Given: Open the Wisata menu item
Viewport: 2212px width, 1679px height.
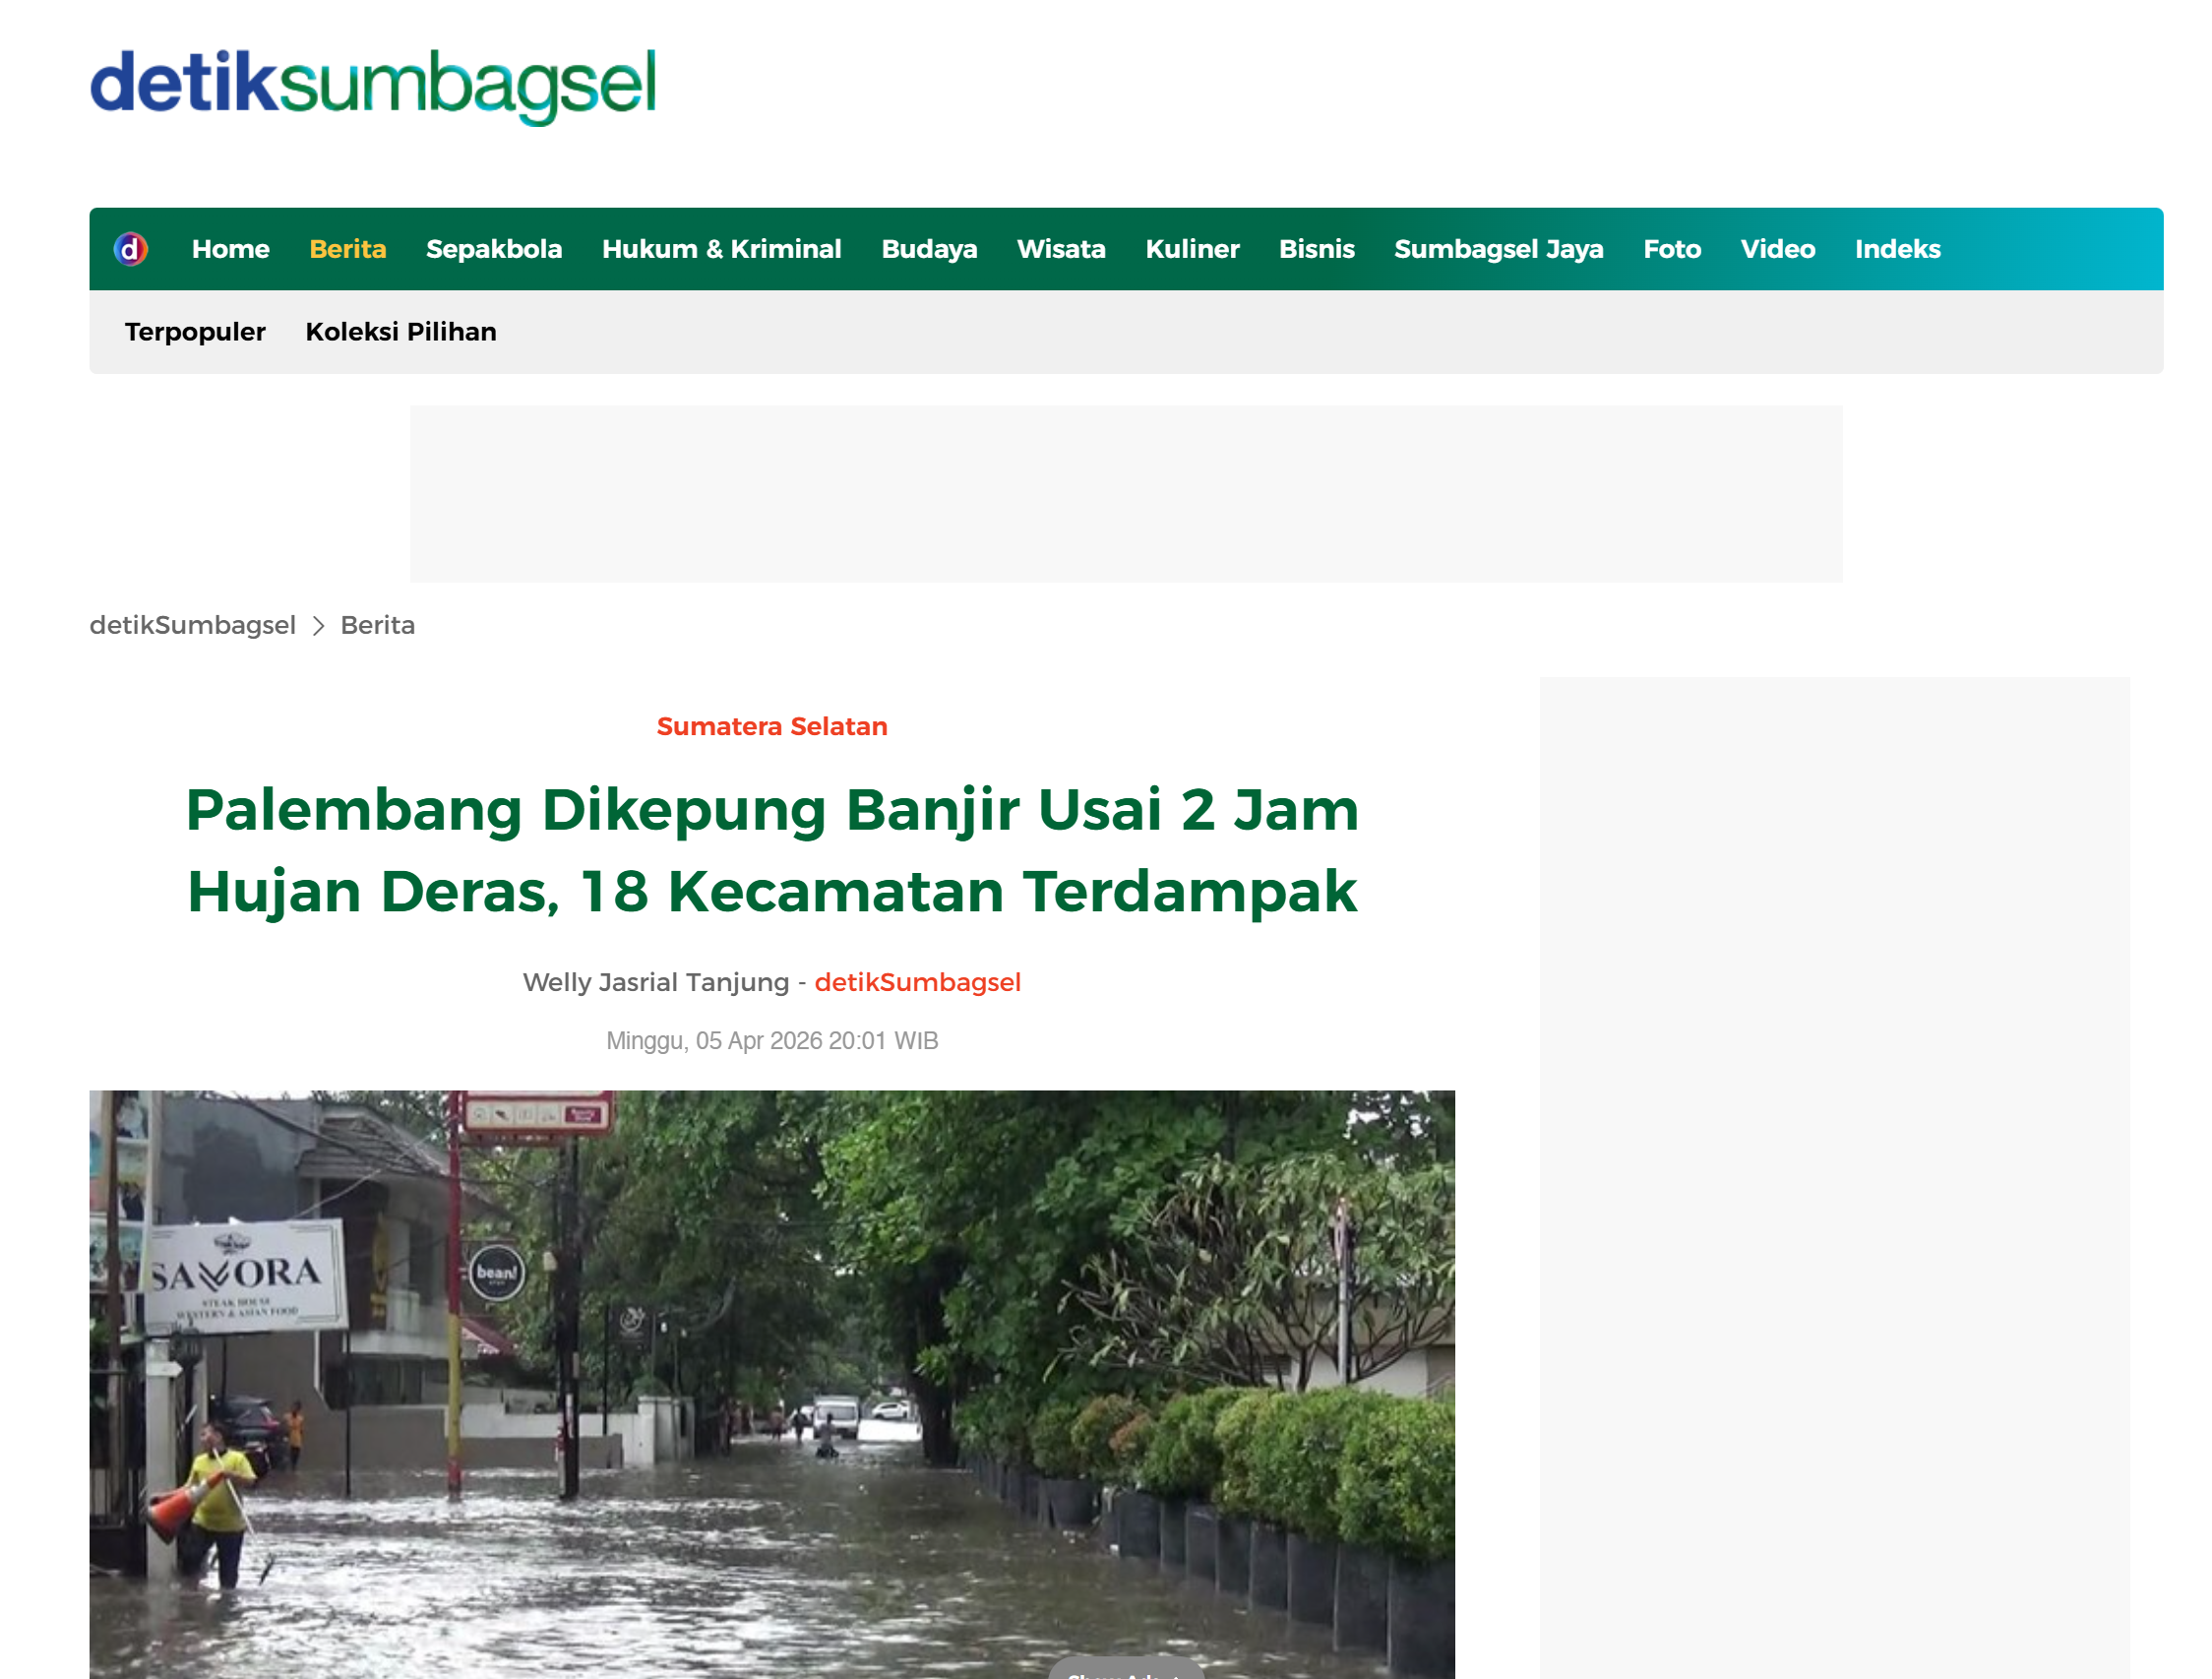Looking at the screenshot, I should (x=1061, y=249).
